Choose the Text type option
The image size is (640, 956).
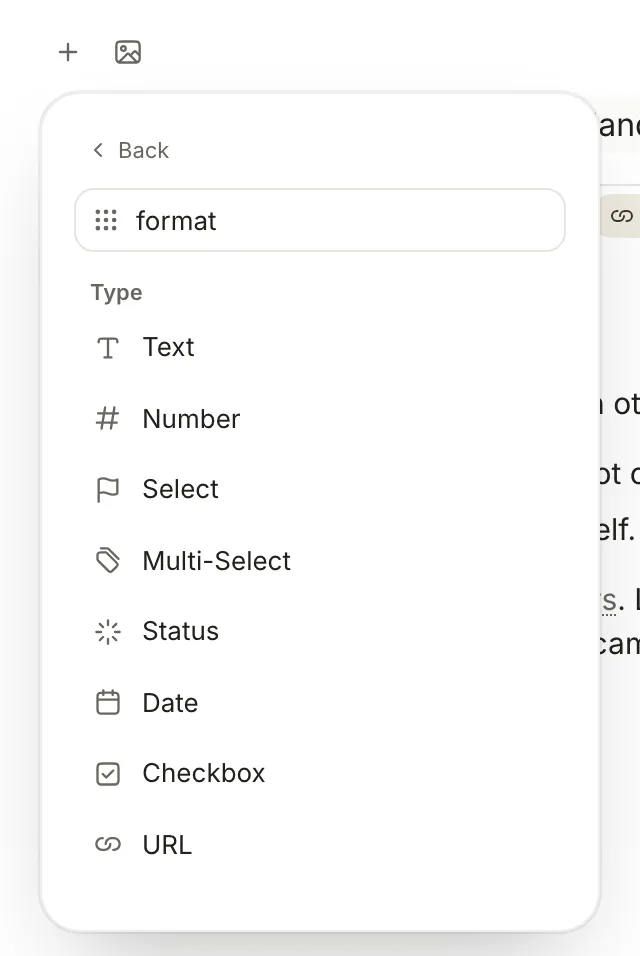[320, 348]
